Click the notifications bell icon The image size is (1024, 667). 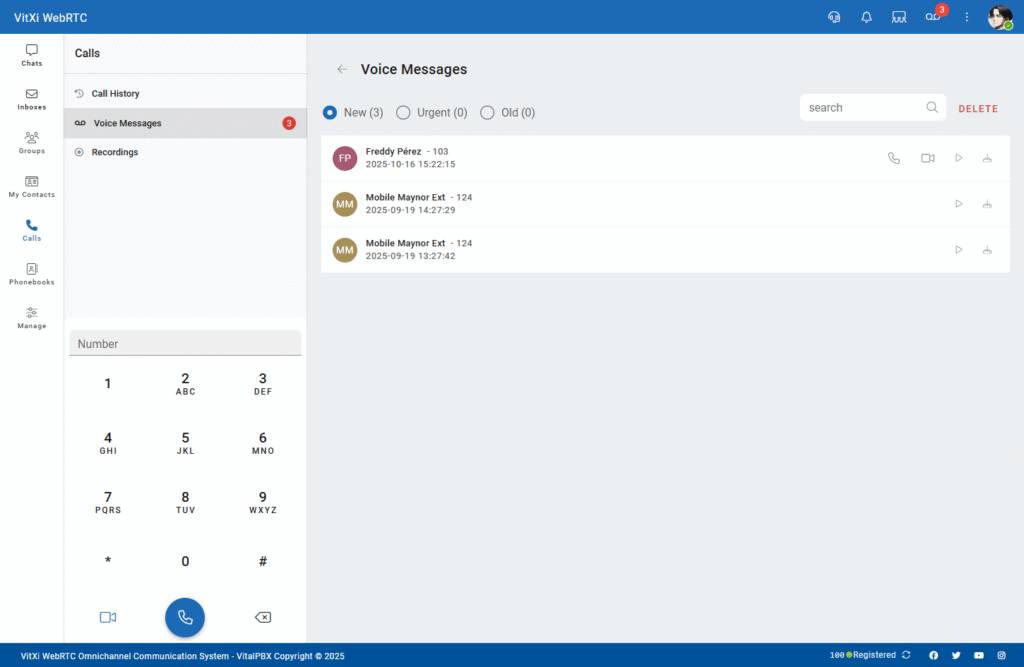point(867,17)
